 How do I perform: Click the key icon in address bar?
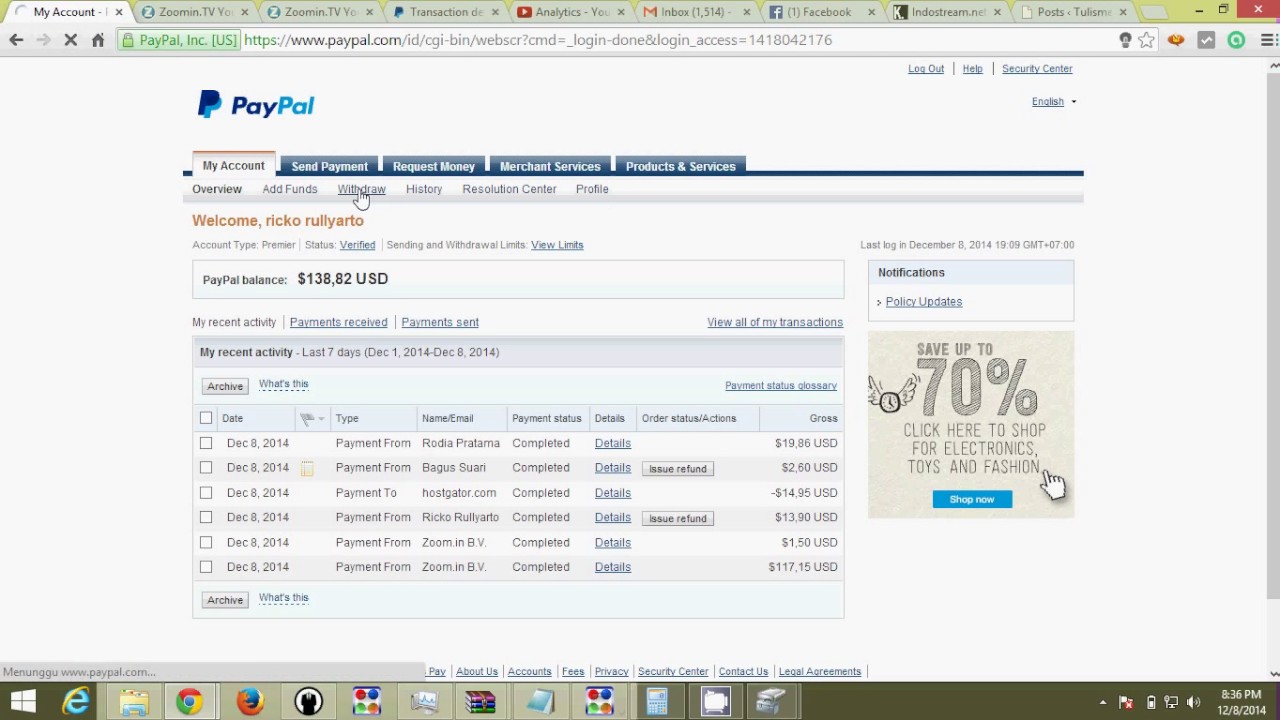[x=1125, y=40]
